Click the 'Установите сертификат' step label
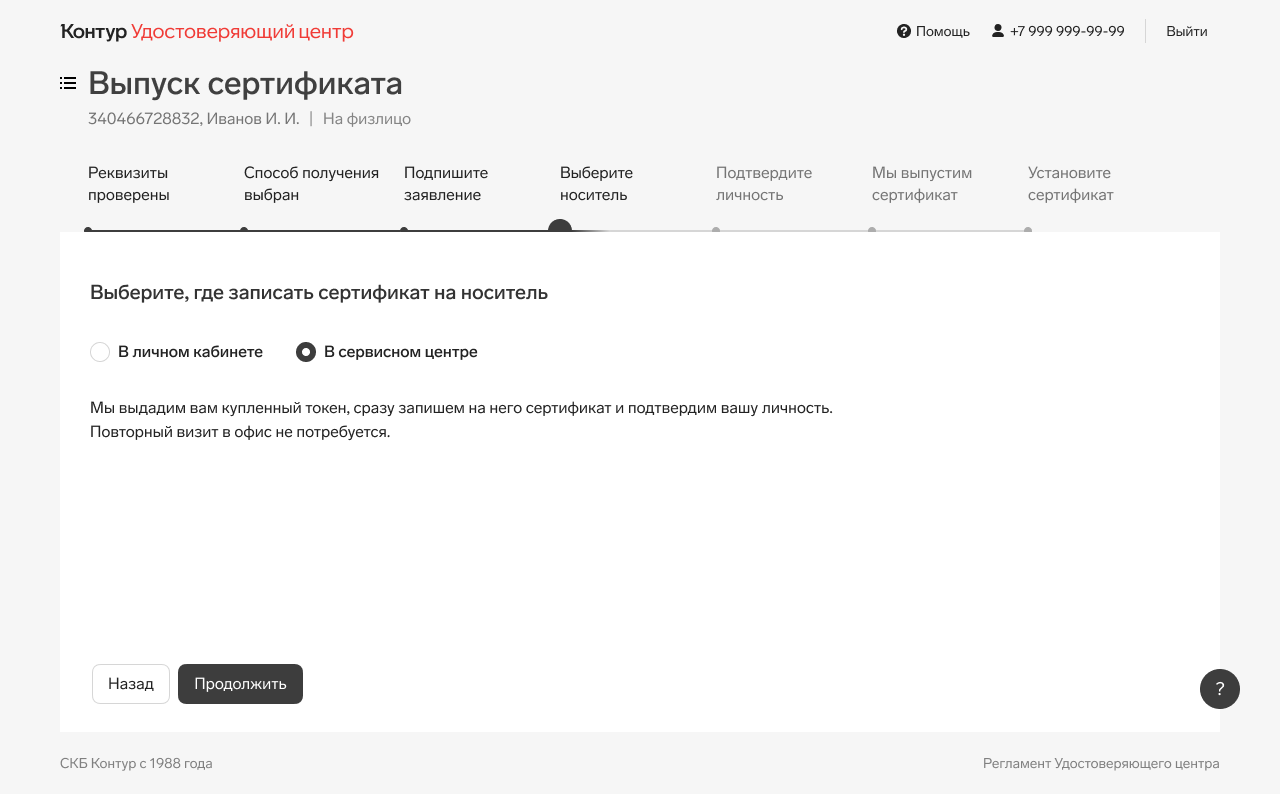This screenshot has width=1280, height=794. pos(1070,184)
